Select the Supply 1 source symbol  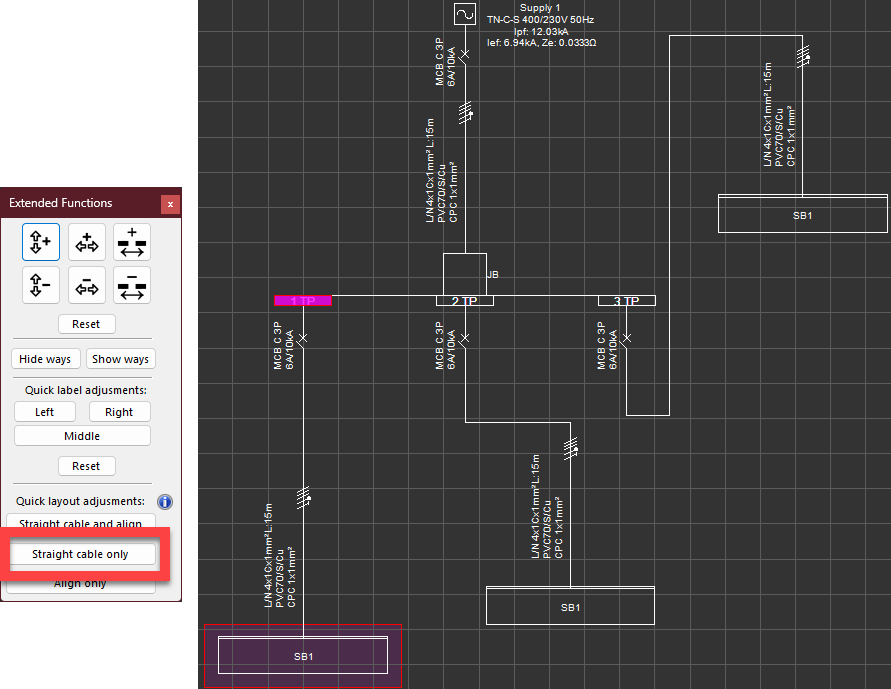[465, 14]
